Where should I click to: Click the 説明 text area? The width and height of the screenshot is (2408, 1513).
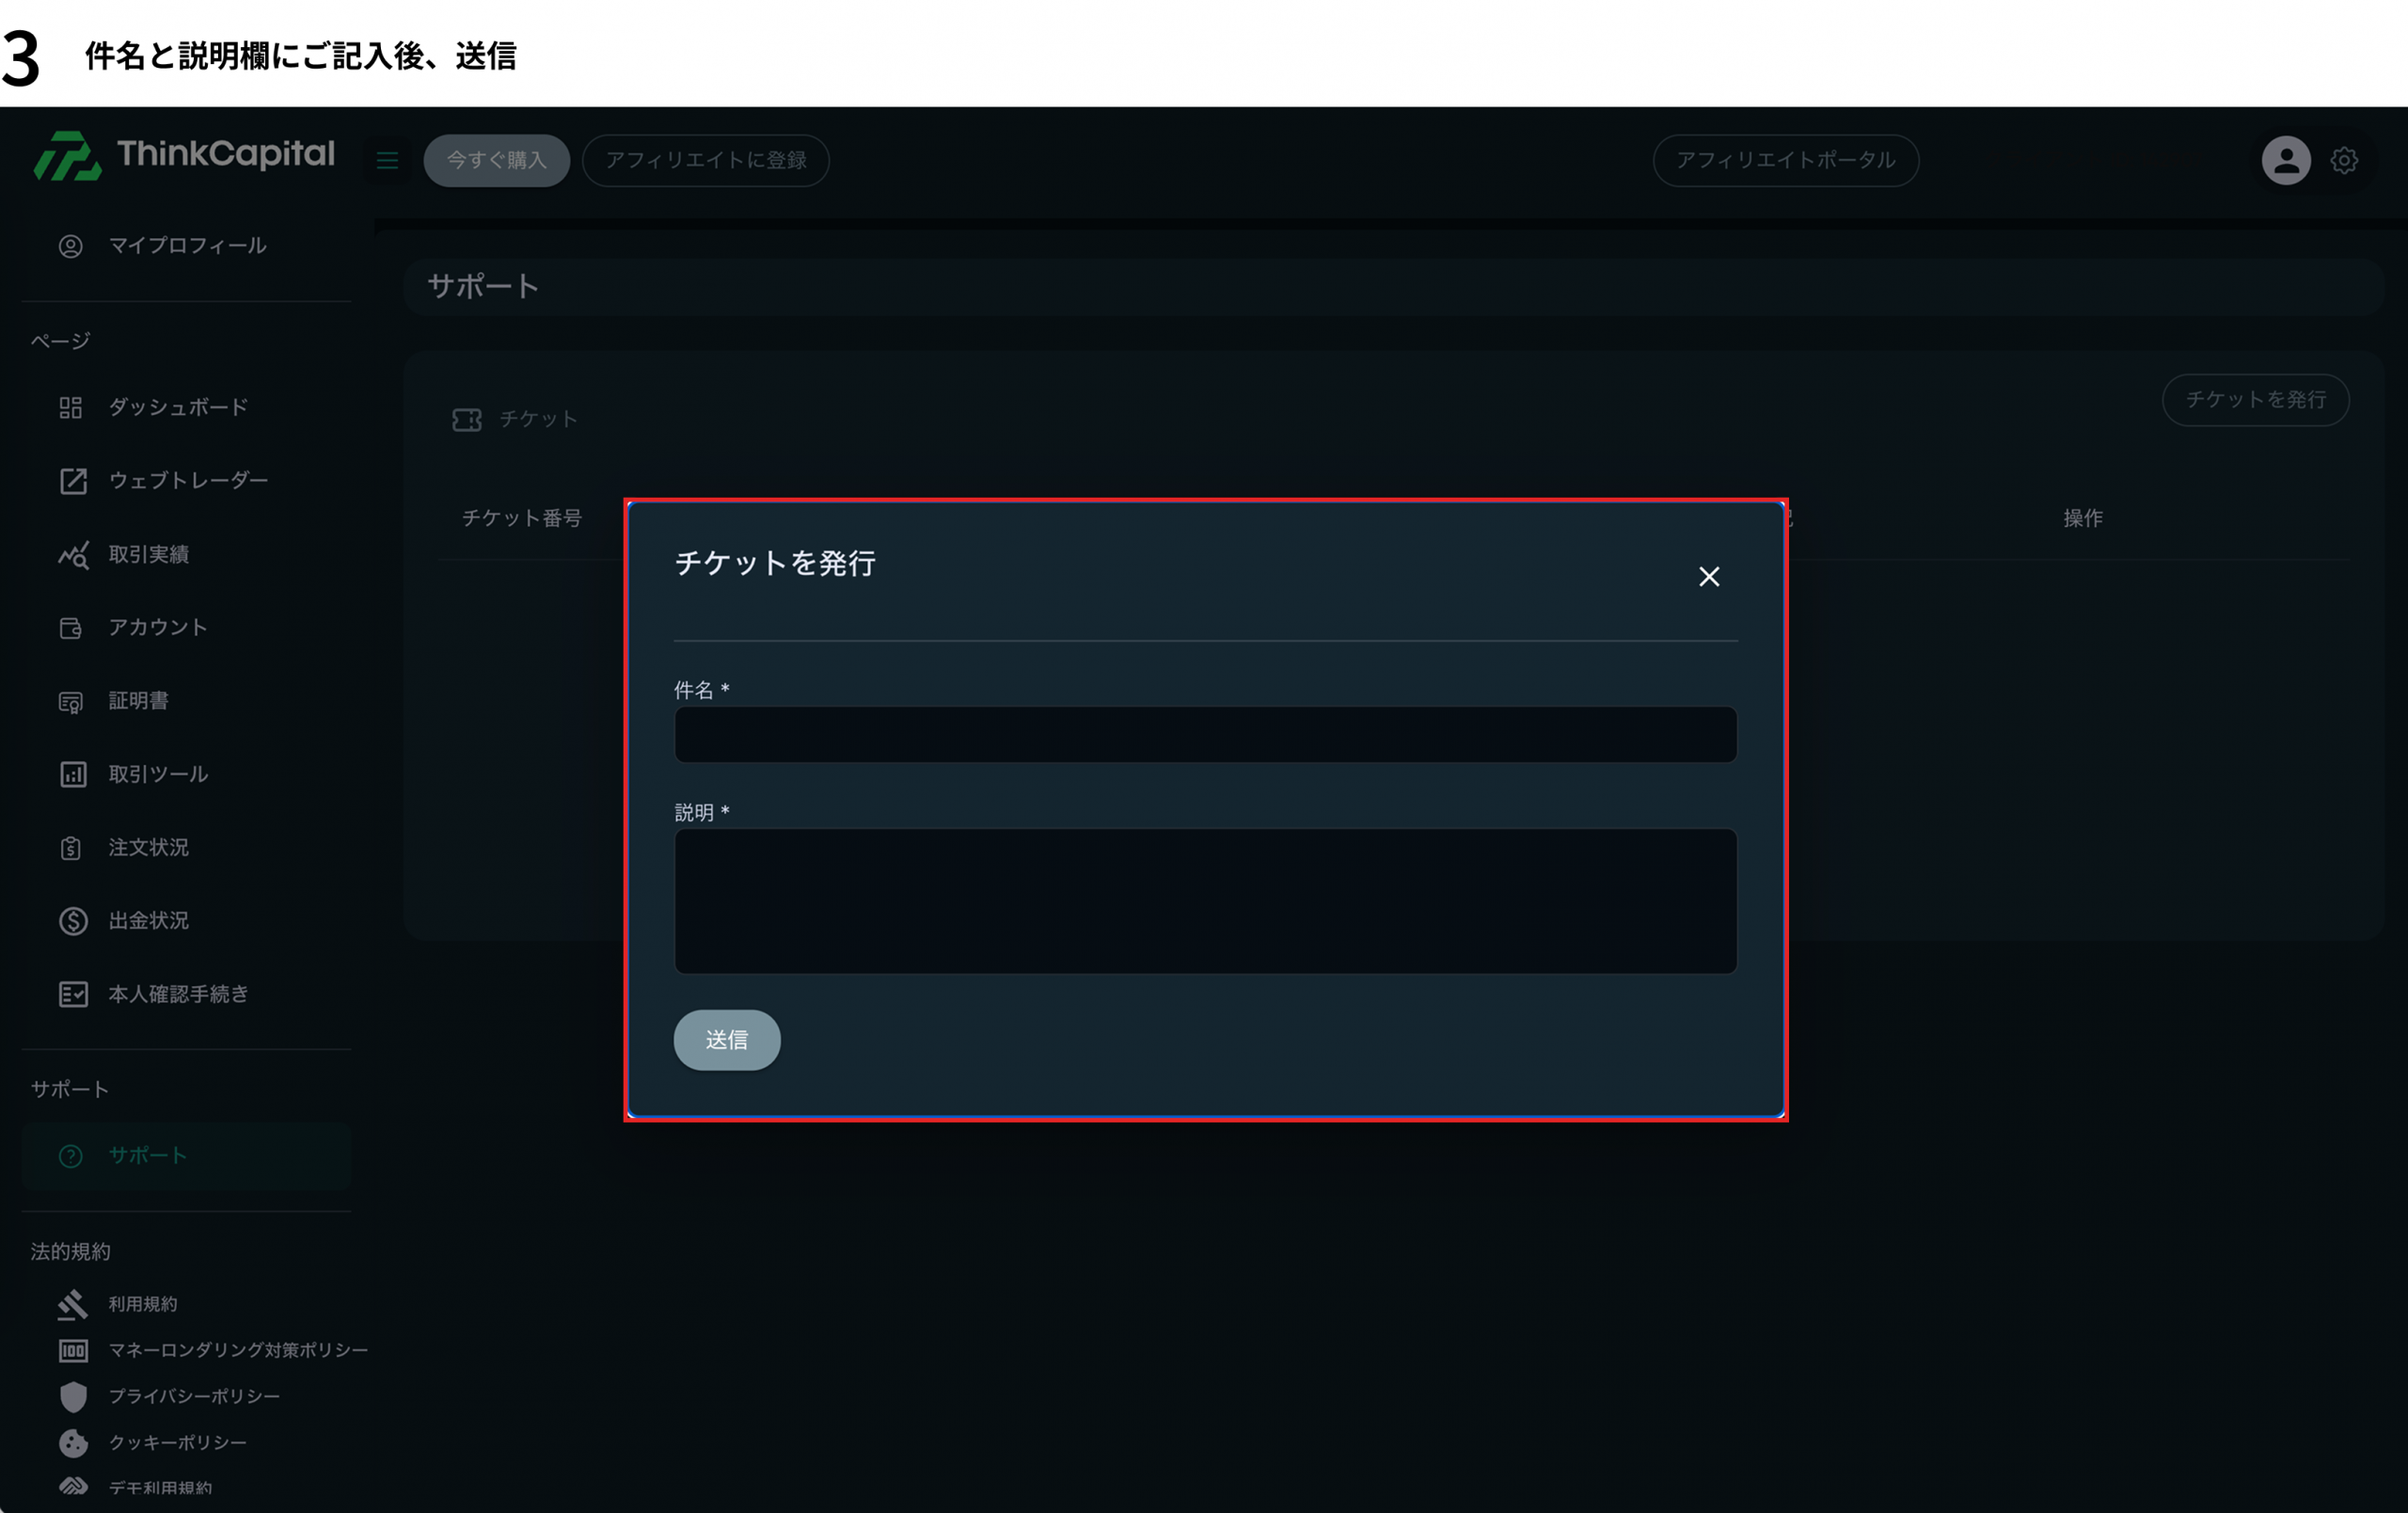[1205, 900]
